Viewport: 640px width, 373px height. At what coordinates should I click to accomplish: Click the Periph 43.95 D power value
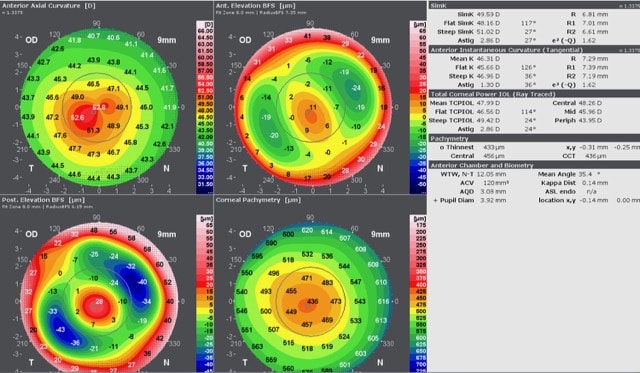(x=590, y=120)
